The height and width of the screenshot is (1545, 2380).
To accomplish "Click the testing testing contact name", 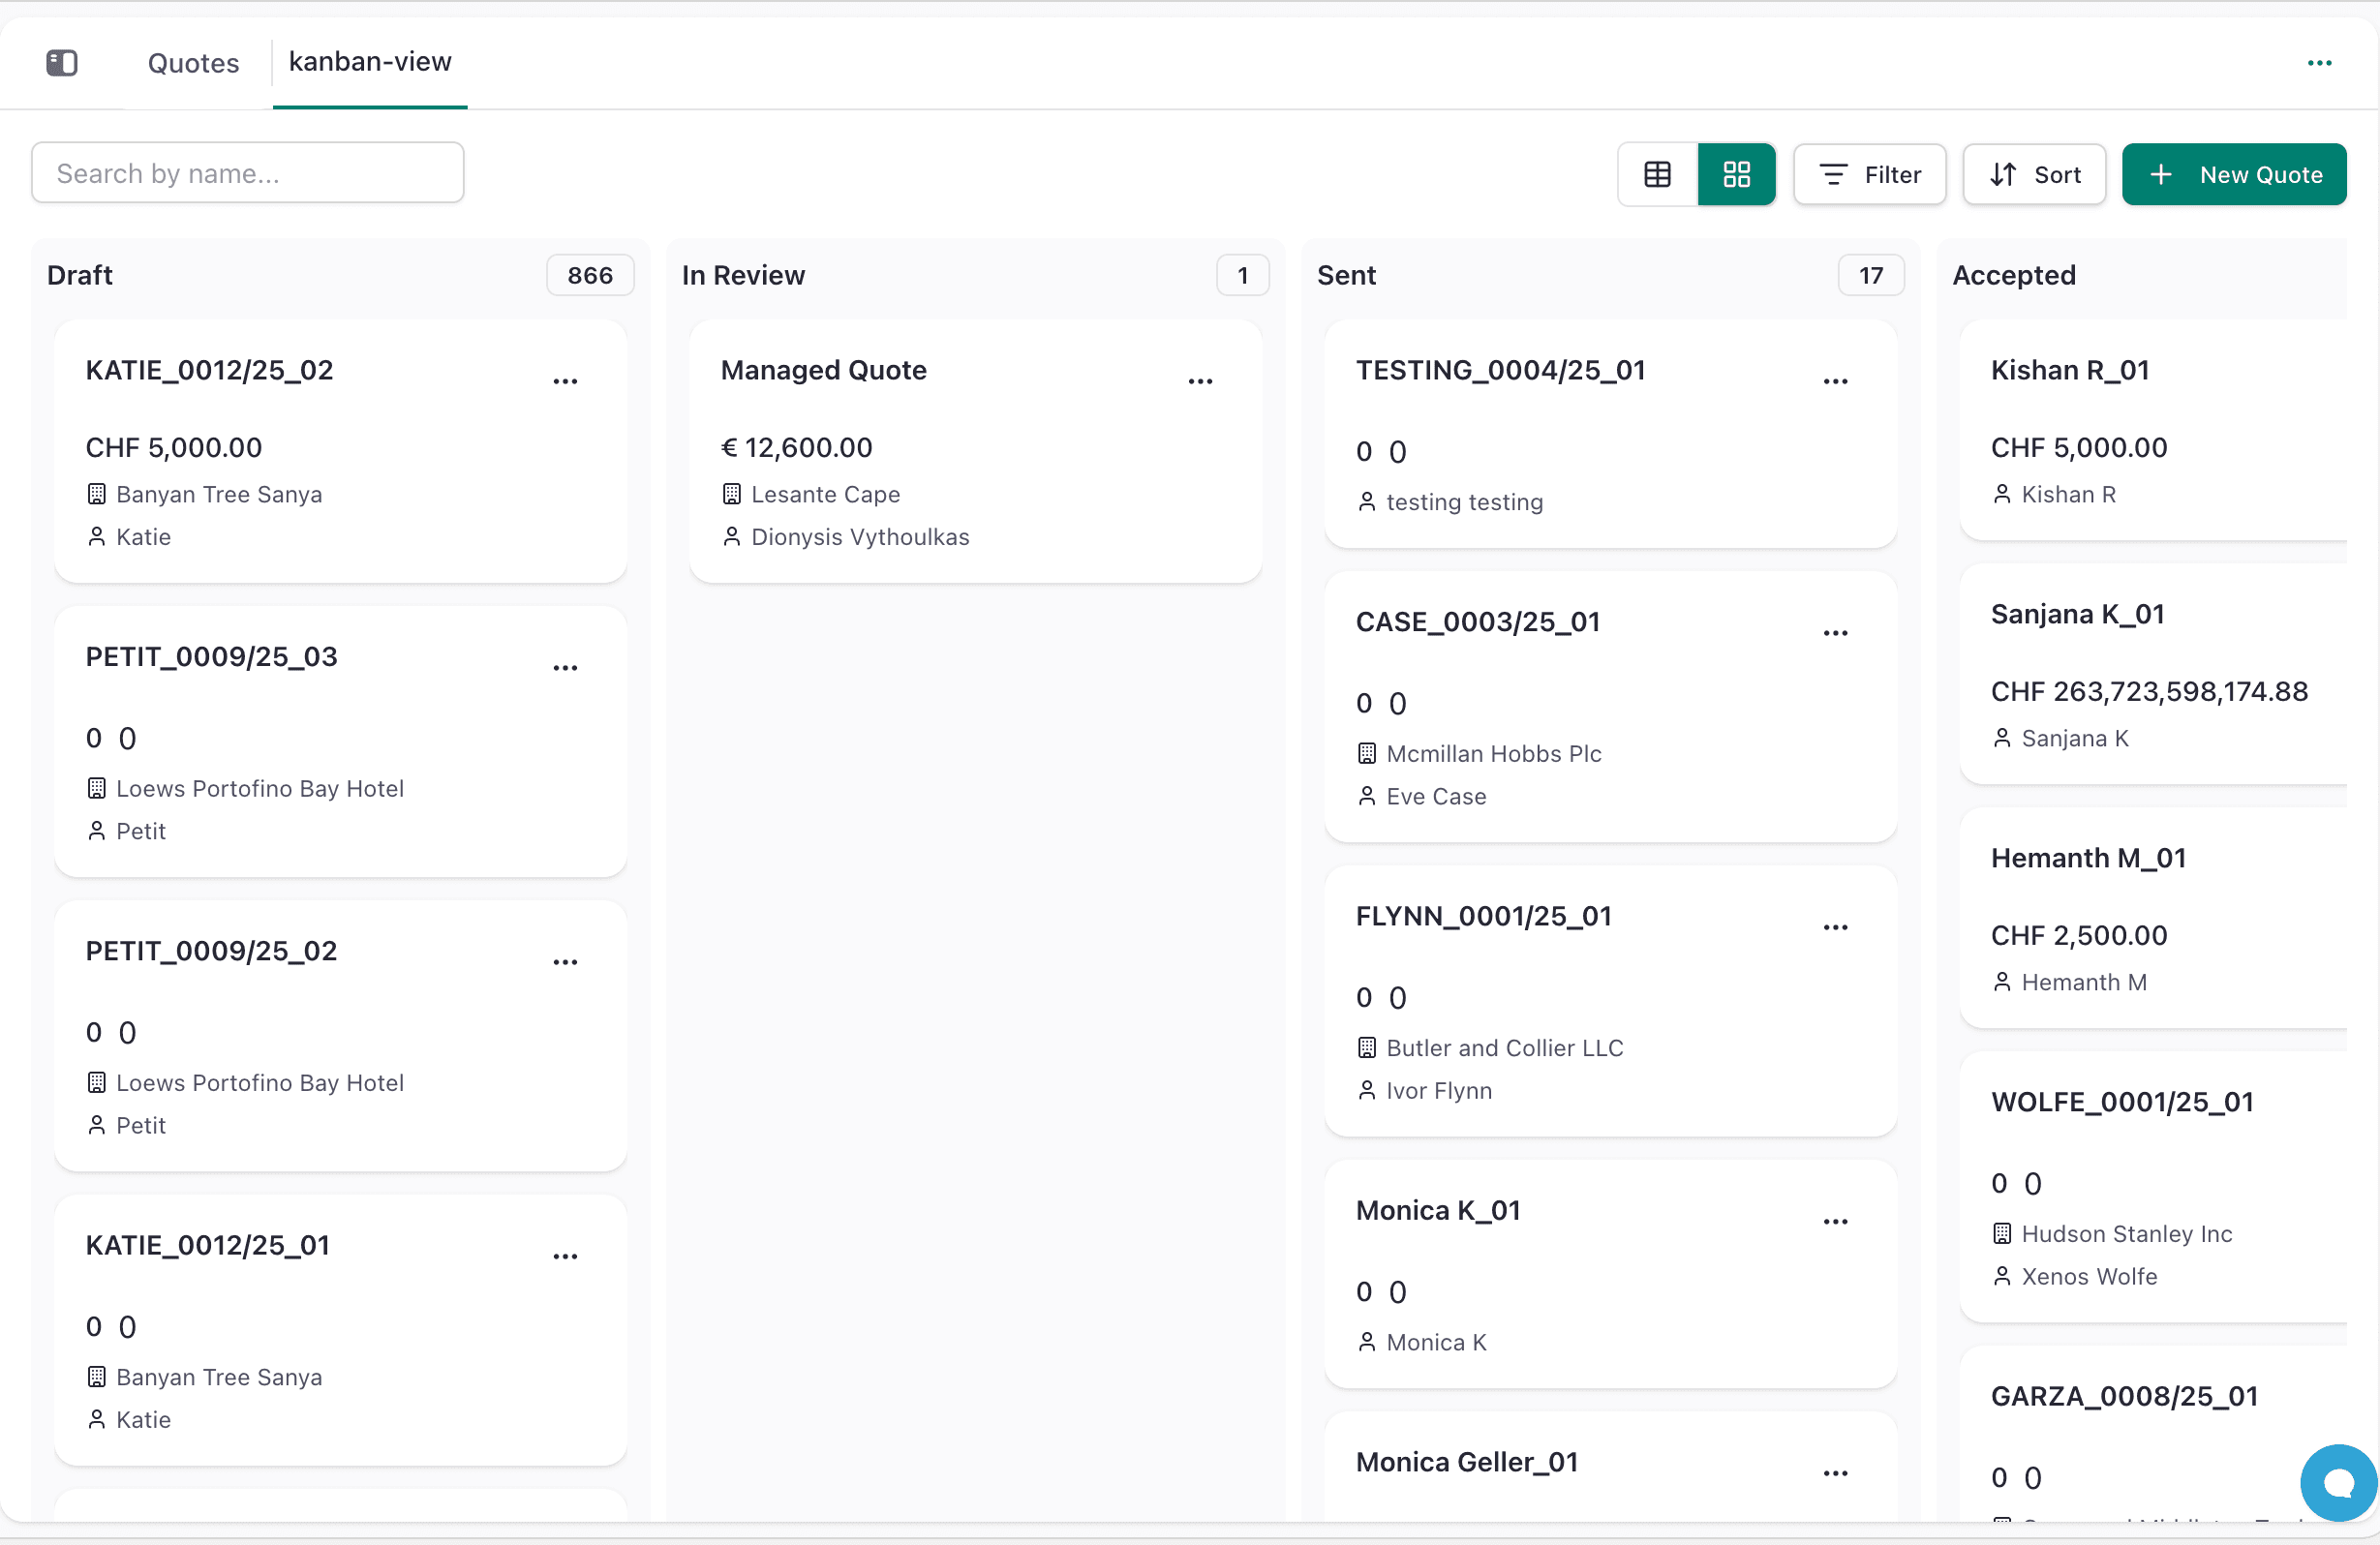I will point(1464,502).
